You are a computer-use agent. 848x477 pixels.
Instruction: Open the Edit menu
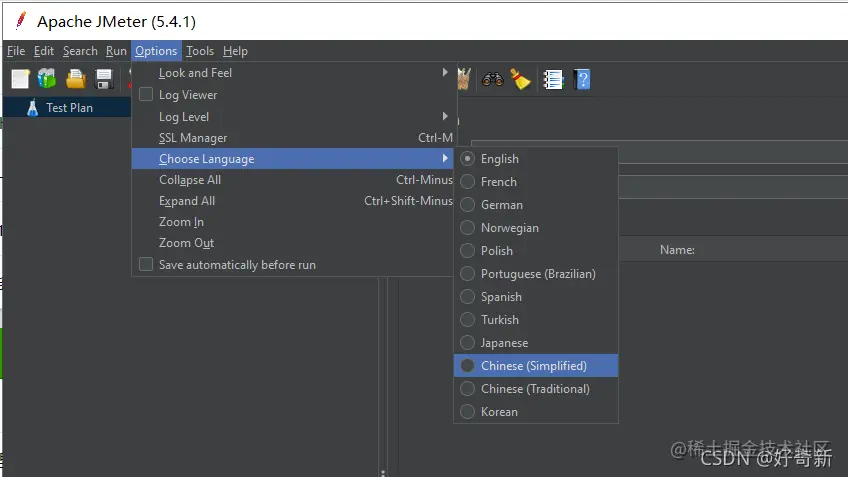pos(44,51)
